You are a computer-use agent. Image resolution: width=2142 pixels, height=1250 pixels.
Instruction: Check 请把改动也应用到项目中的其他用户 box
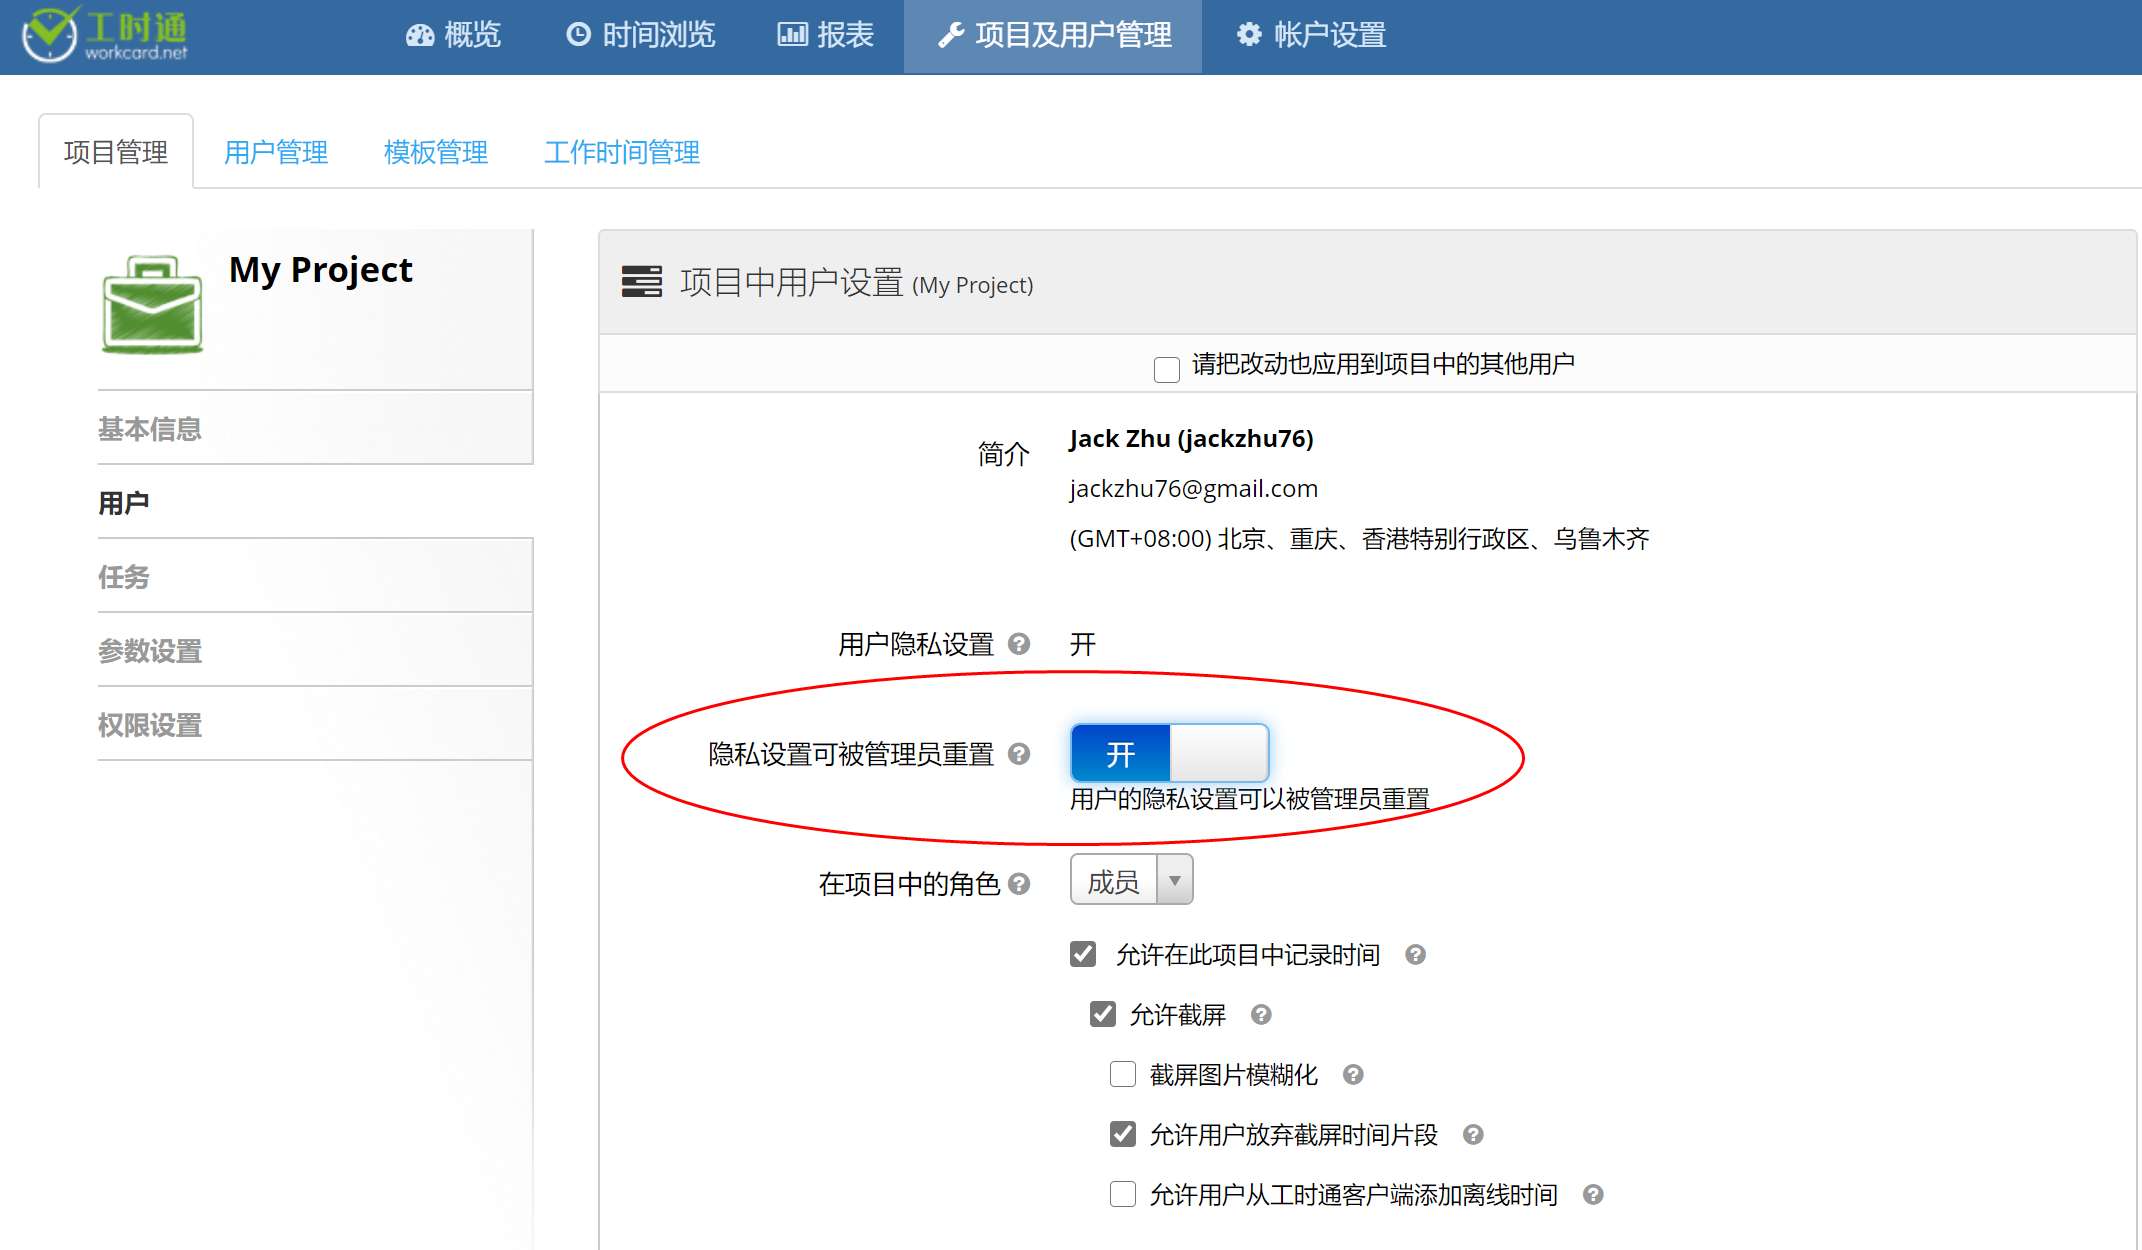coord(1166,369)
